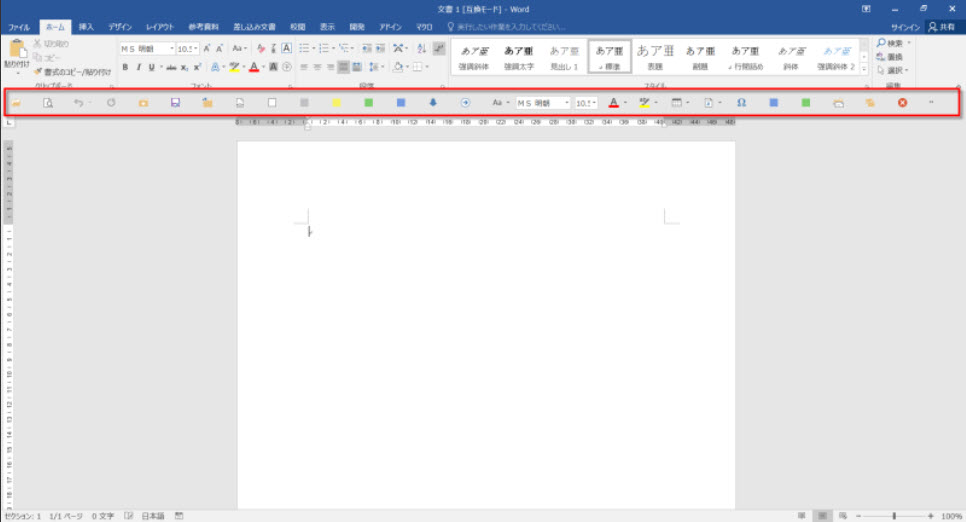Screen dimensions: 966x522
Task: Click the zoom slider in status bar
Action: click(x=893, y=516)
